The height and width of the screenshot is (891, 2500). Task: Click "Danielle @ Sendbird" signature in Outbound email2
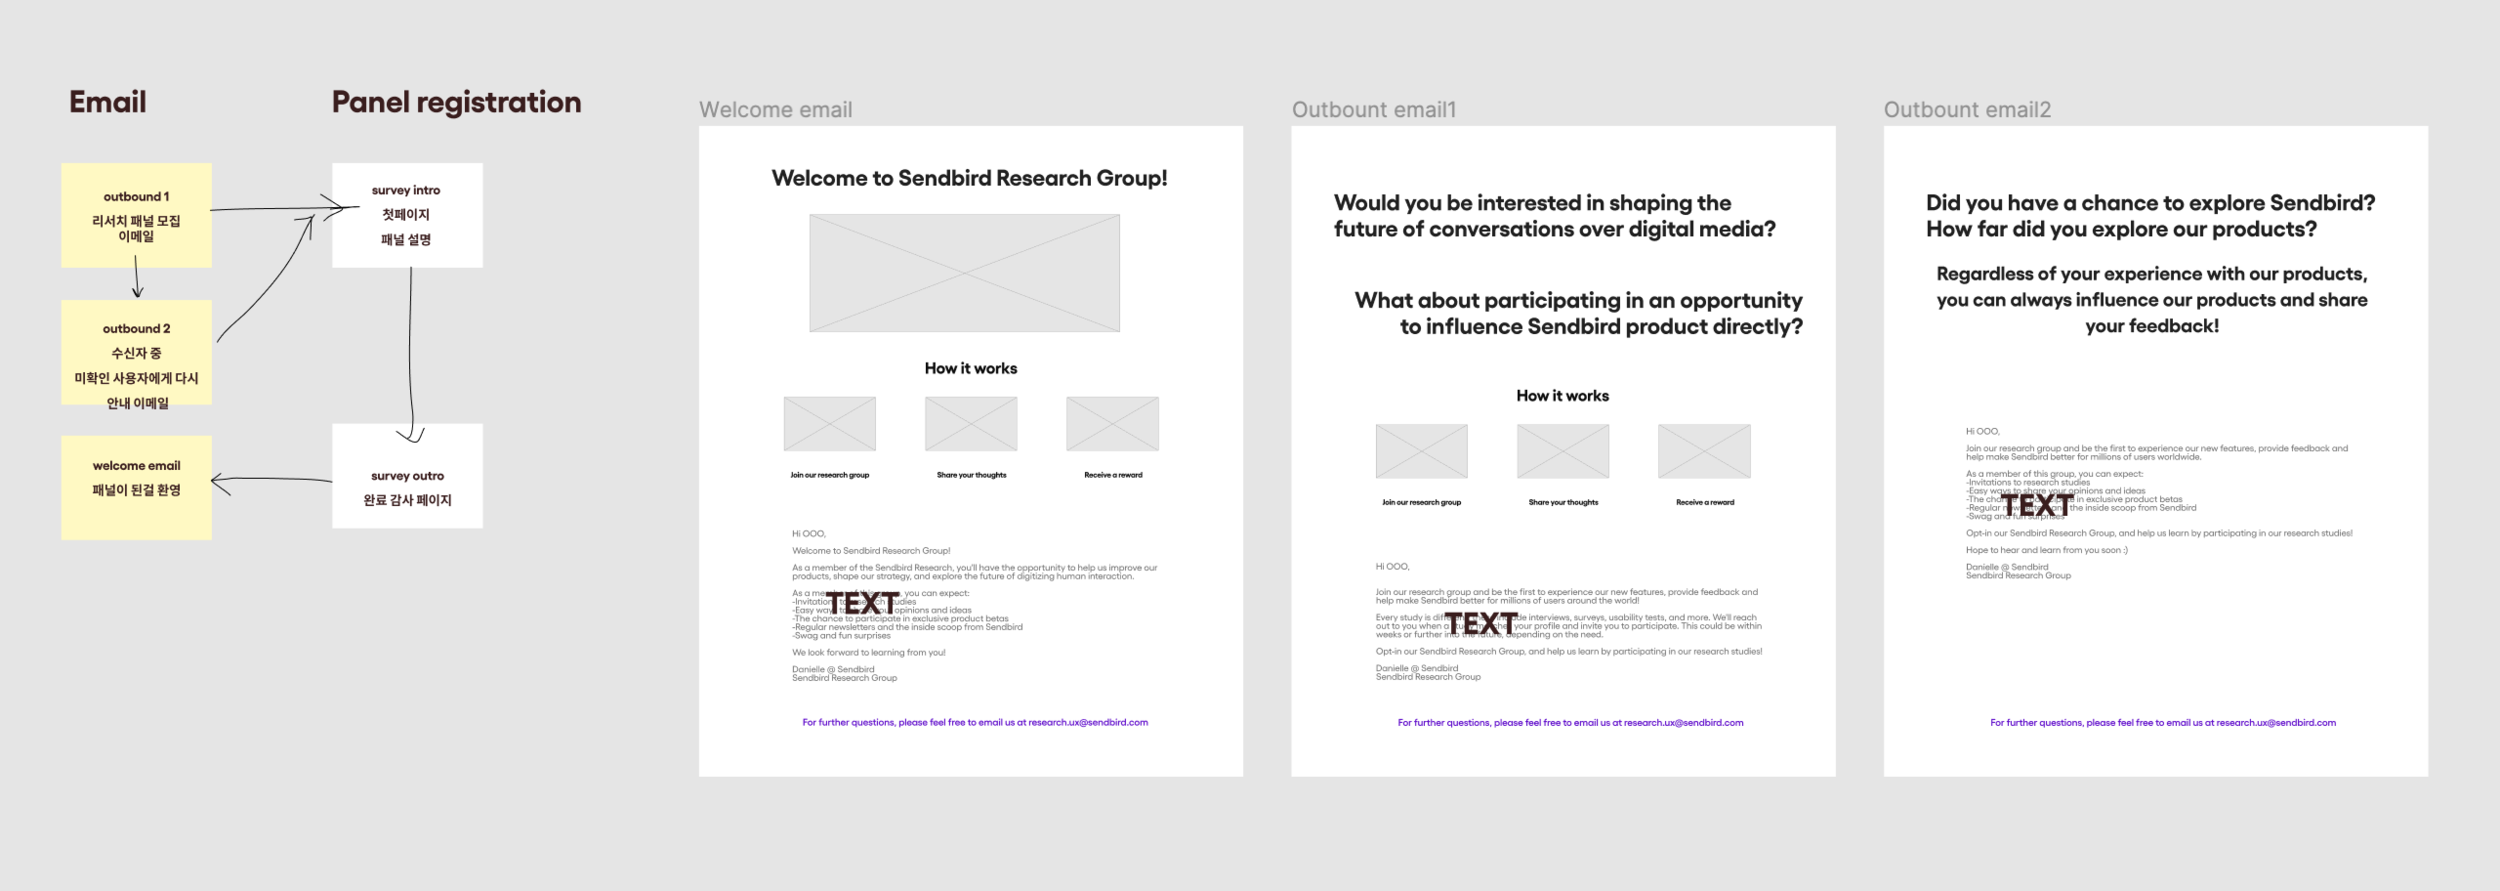coord(2007,567)
